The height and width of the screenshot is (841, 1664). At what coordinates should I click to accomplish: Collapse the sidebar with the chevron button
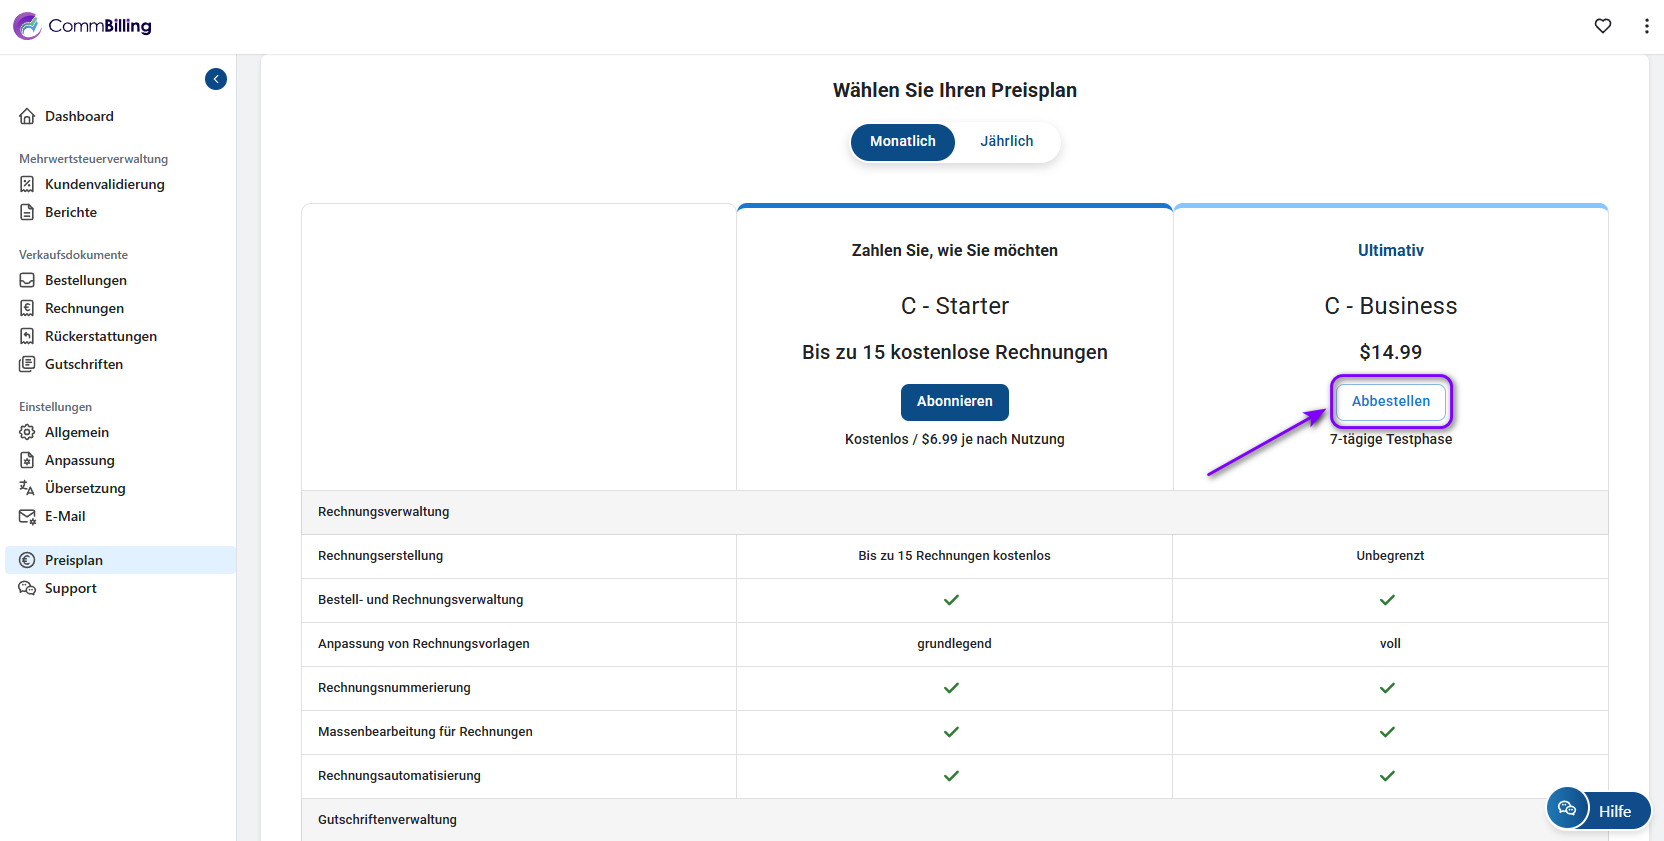[x=216, y=79]
